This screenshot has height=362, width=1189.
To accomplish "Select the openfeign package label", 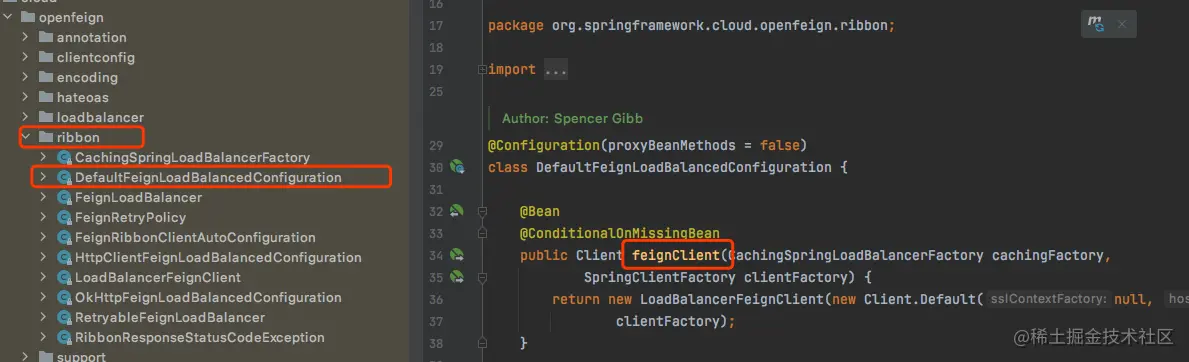I will 71,17.
